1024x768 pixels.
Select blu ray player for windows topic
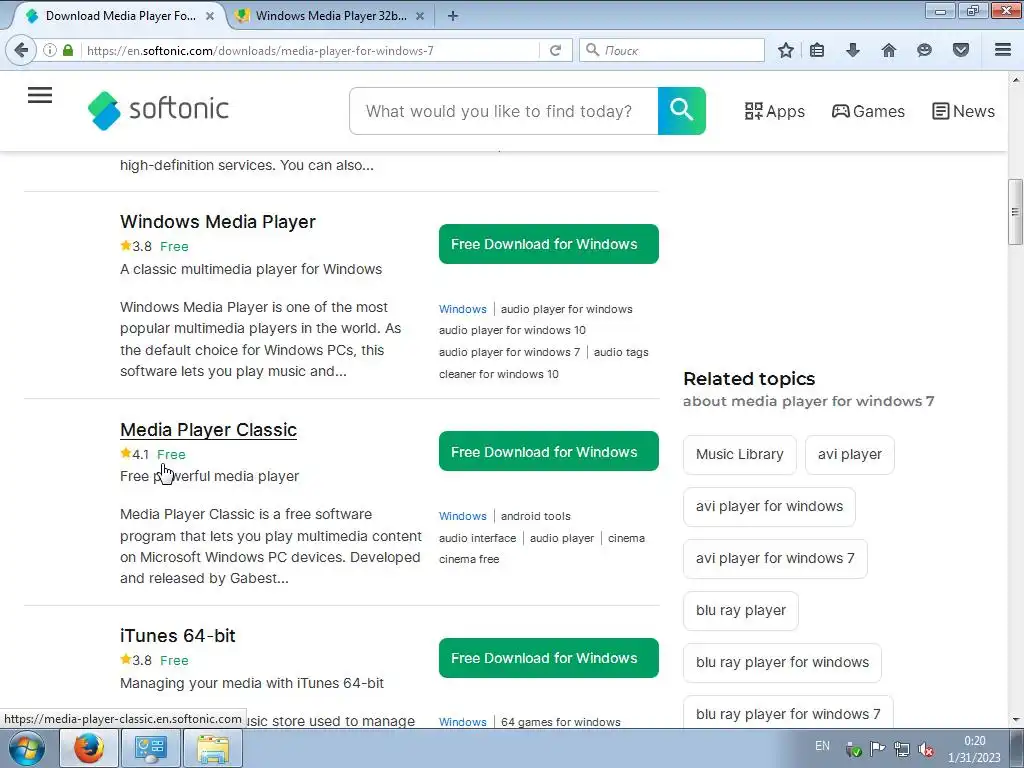(x=782, y=663)
